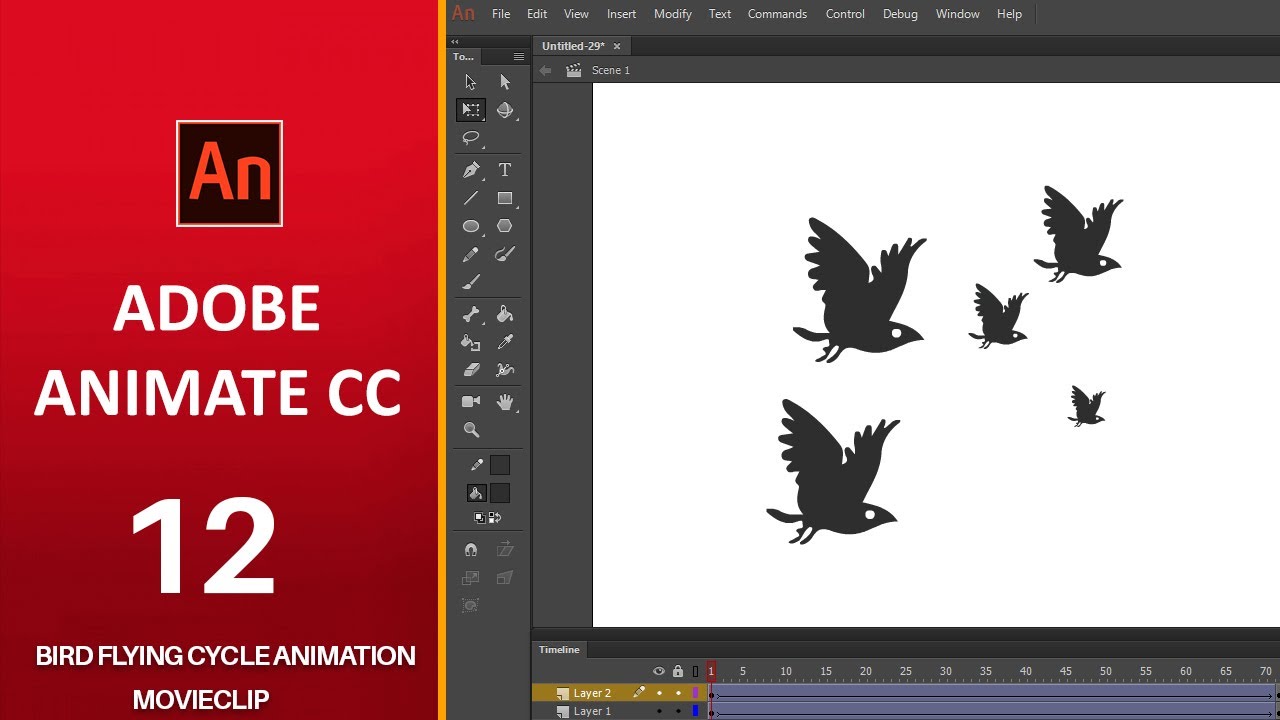Screen dimensions: 1280x720
Task: Select the Rectangle tool
Action: [x=505, y=198]
